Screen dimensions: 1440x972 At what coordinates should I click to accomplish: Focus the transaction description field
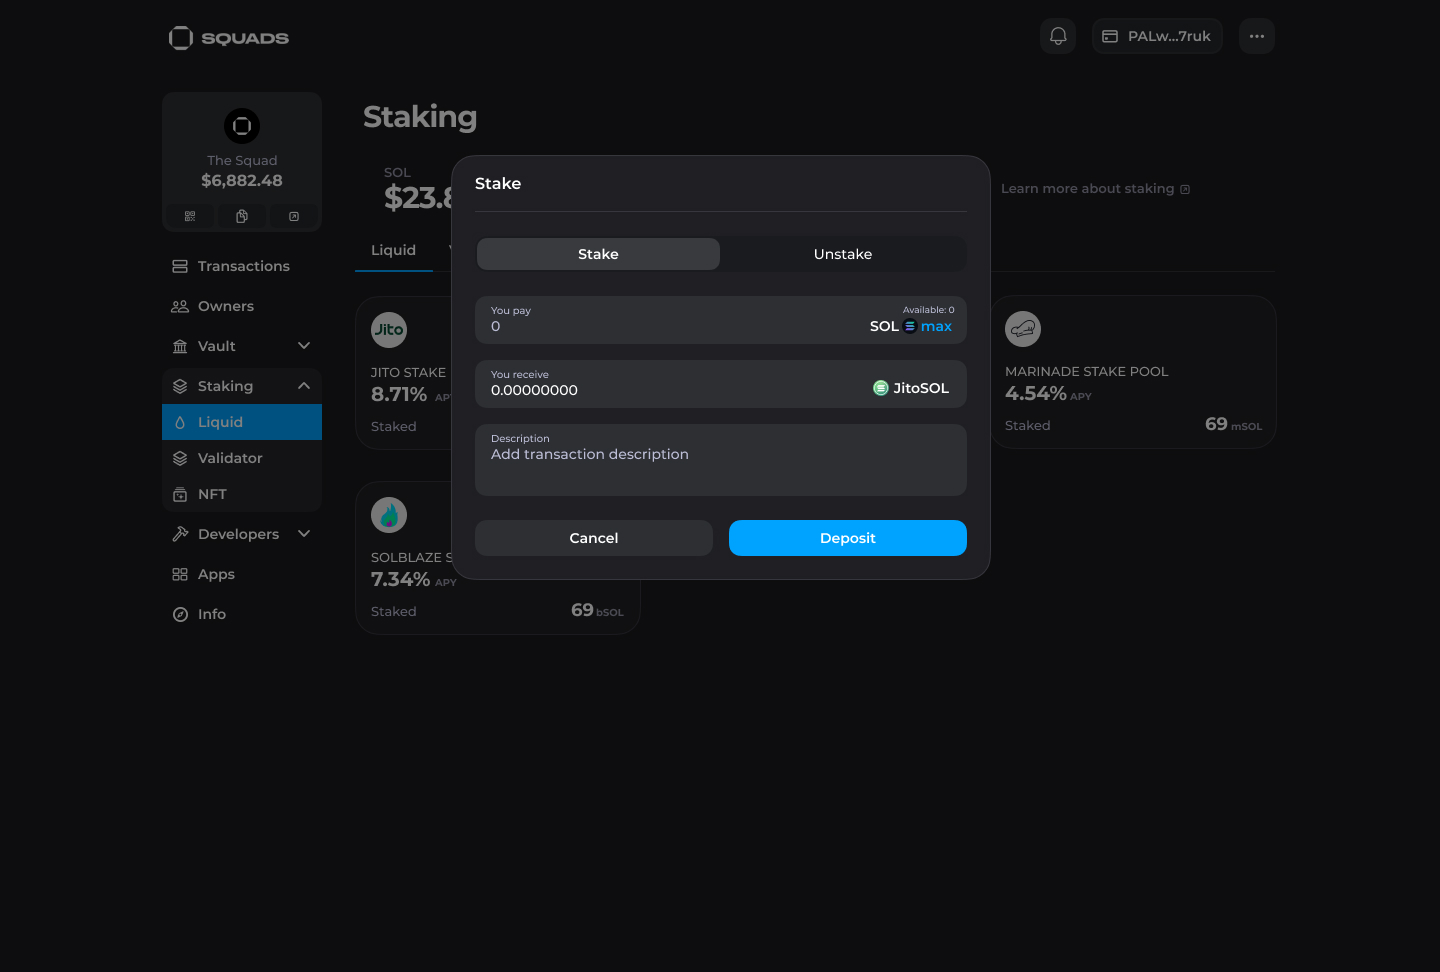720,462
